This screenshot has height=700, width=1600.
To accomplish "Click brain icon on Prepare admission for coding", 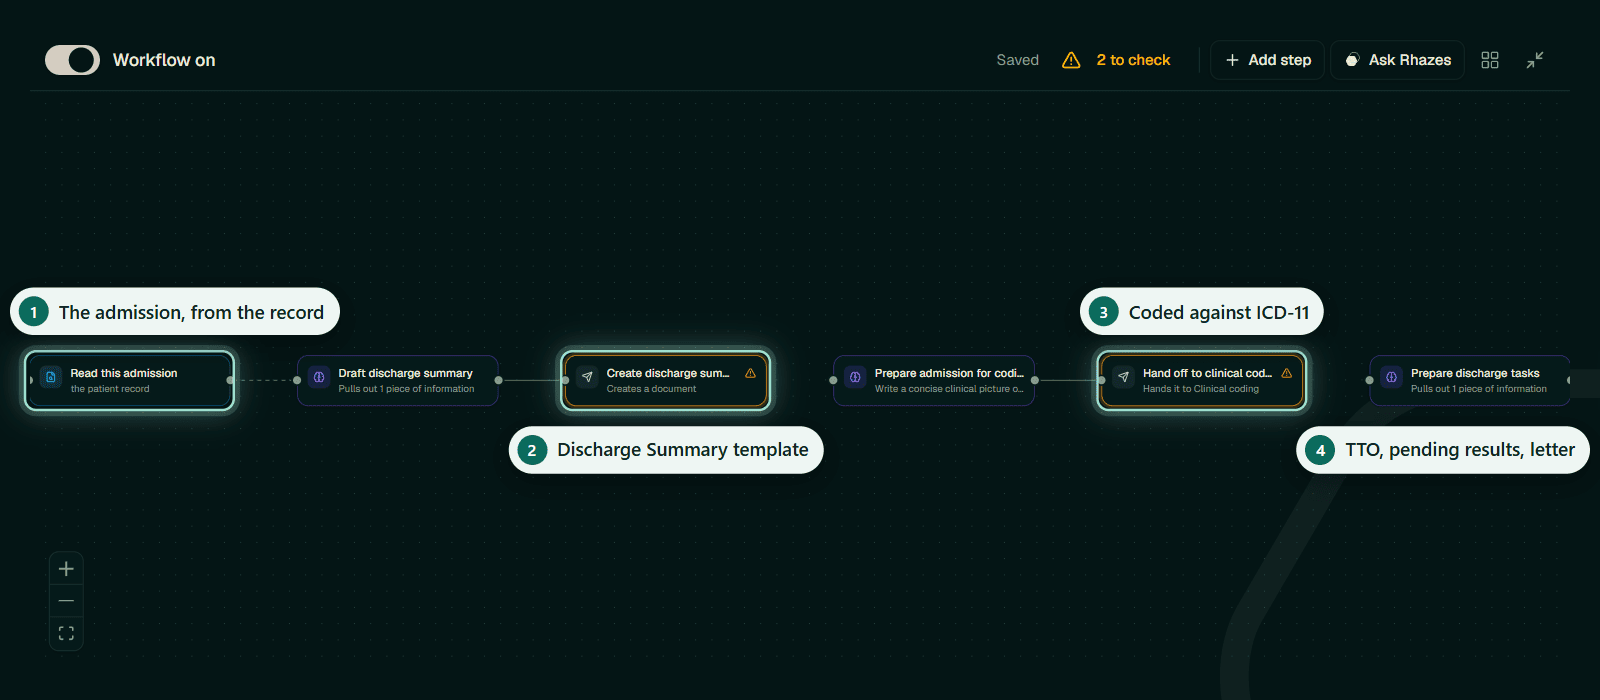I will pos(855,378).
